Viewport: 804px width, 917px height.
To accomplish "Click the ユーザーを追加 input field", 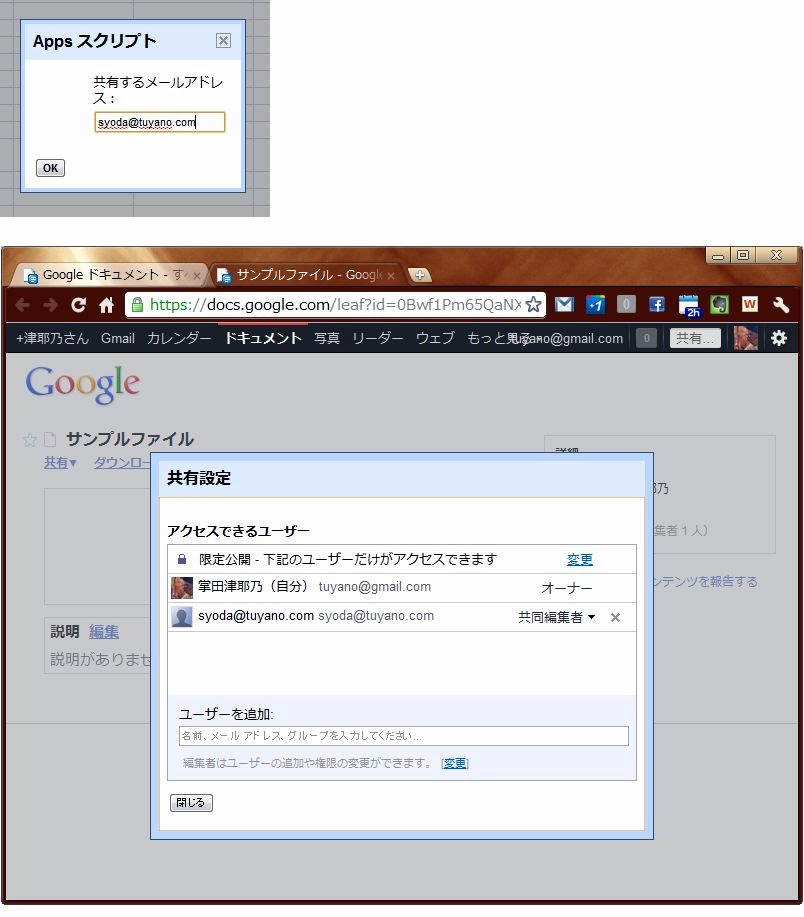I will pos(403,736).
